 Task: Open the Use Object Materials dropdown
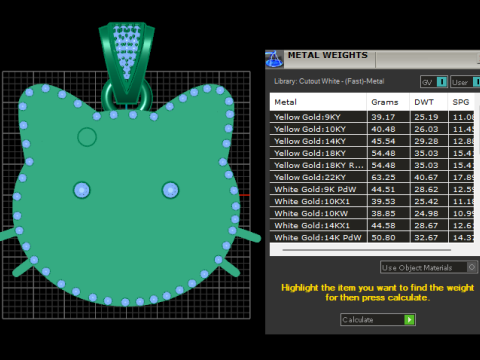pyautogui.click(x=429, y=267)
